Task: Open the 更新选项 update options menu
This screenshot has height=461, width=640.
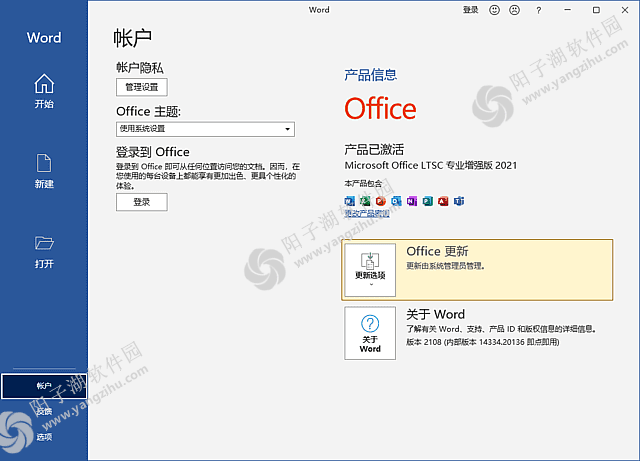Action: click(x=370, y=270)
